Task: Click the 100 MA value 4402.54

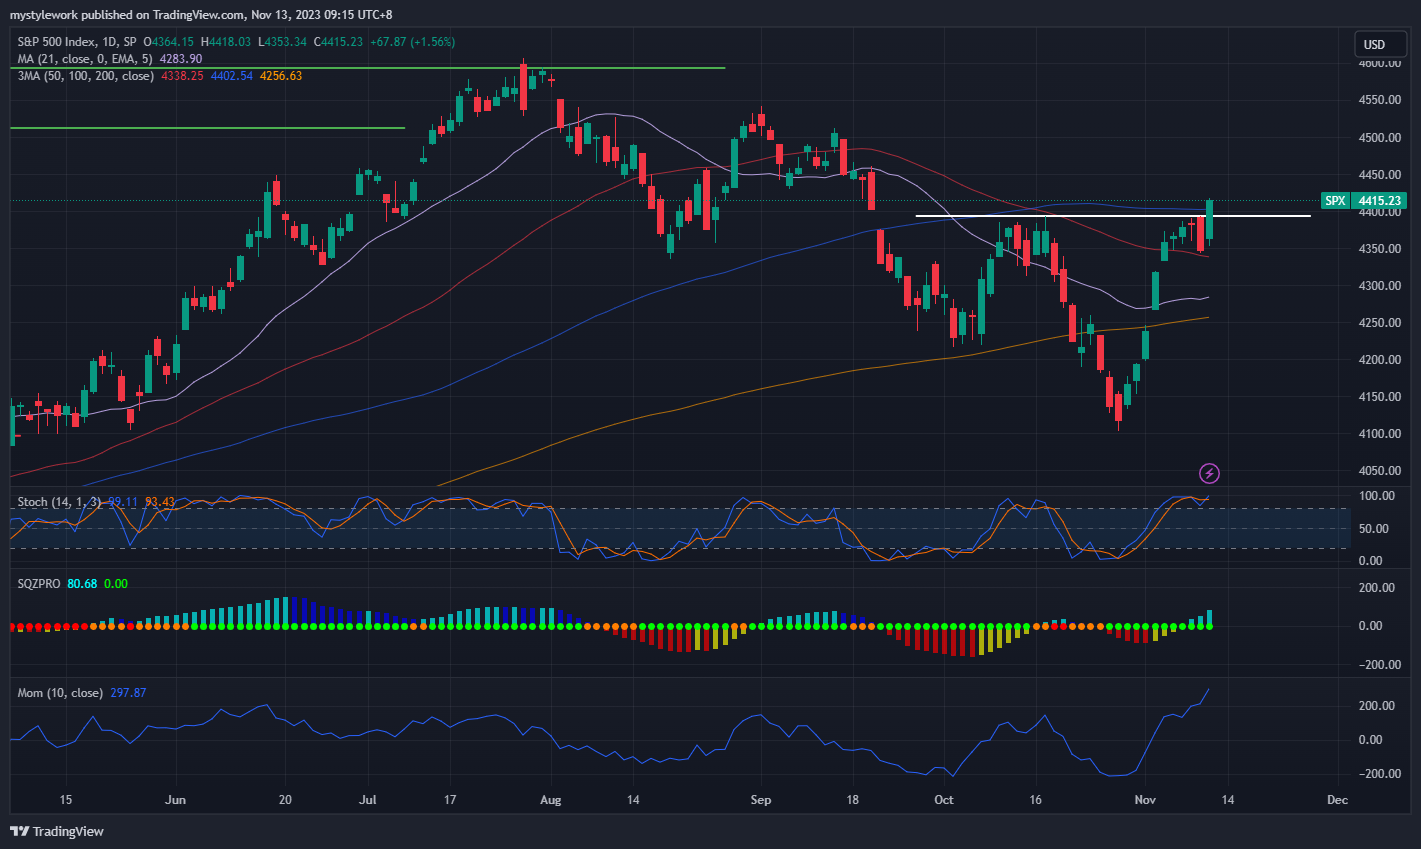Action: pos(231,76)
